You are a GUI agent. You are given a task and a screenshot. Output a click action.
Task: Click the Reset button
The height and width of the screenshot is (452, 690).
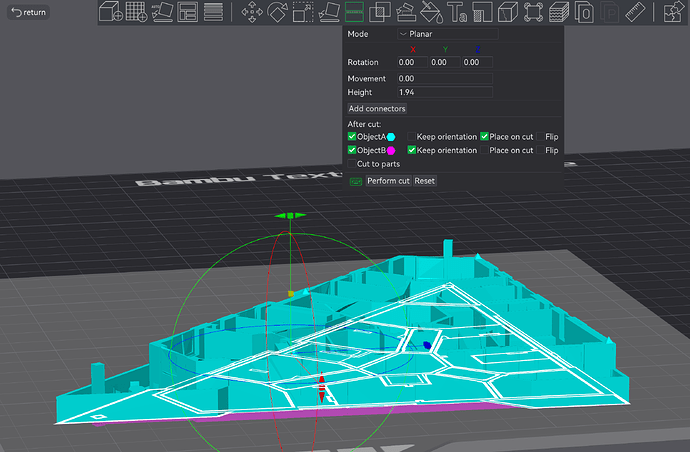424,181
